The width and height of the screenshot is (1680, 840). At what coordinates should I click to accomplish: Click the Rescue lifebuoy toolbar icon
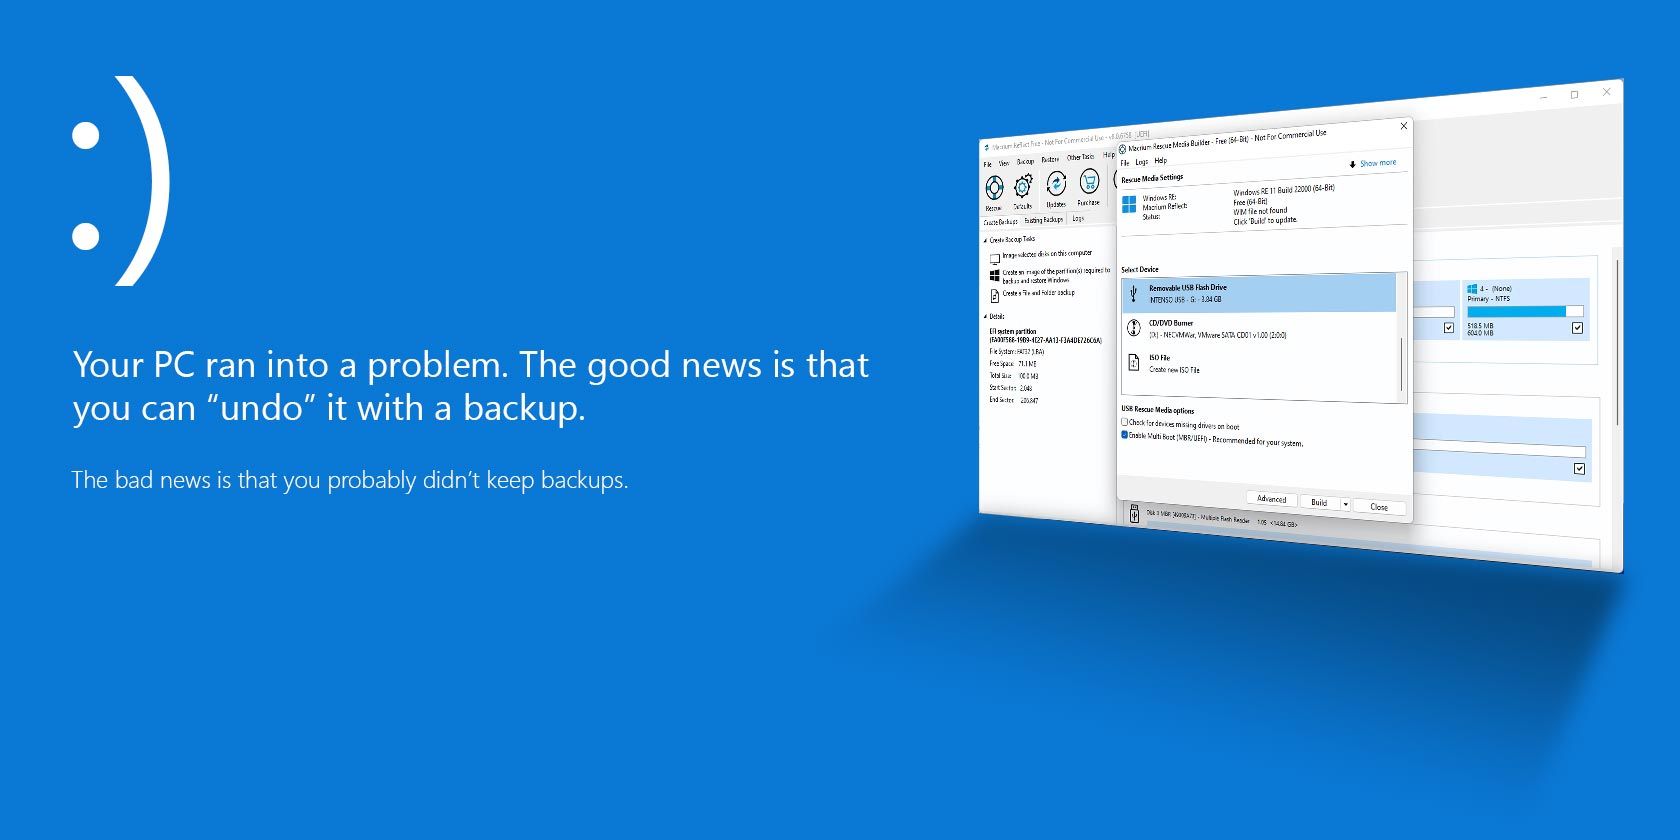click(x=994, y=188)
